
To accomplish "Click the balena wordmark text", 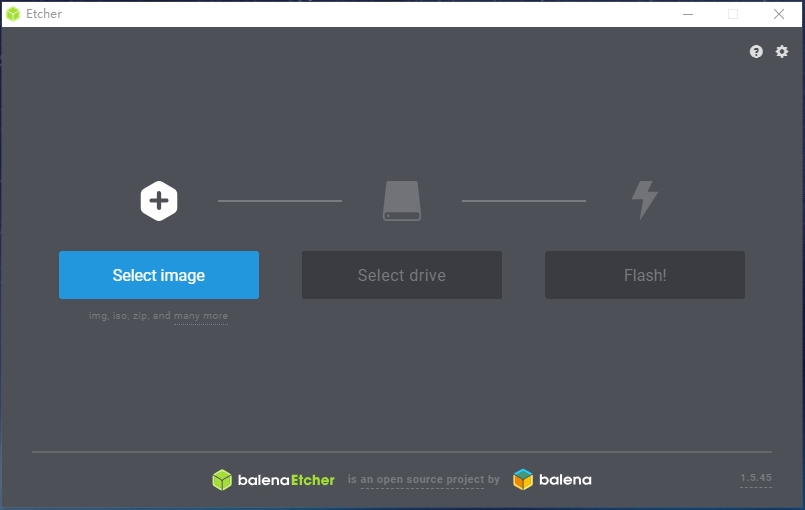I will coord(565,480).
